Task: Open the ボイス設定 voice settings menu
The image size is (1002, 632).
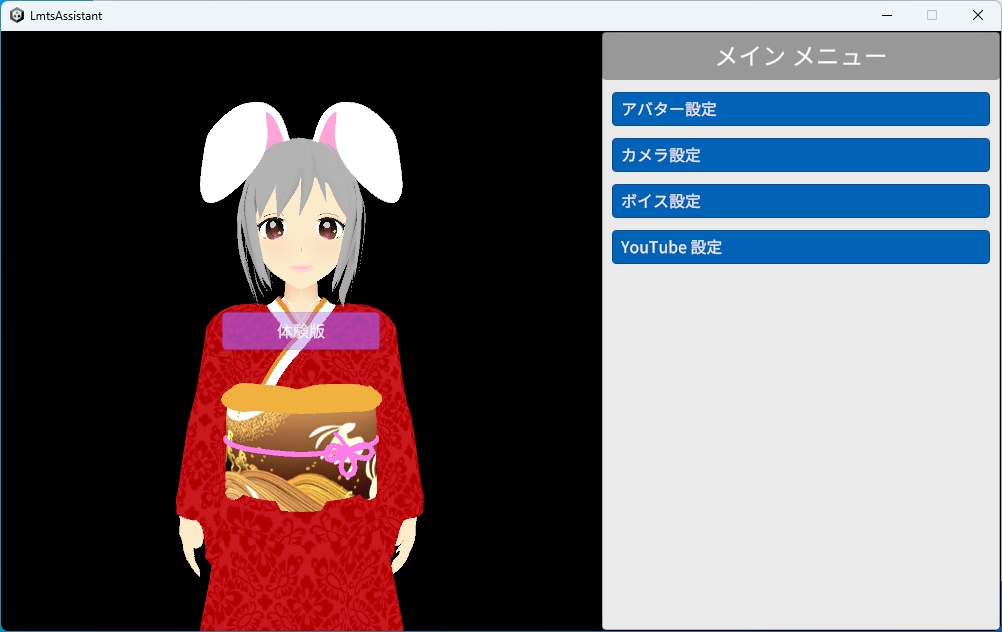Action: [800, 201]
